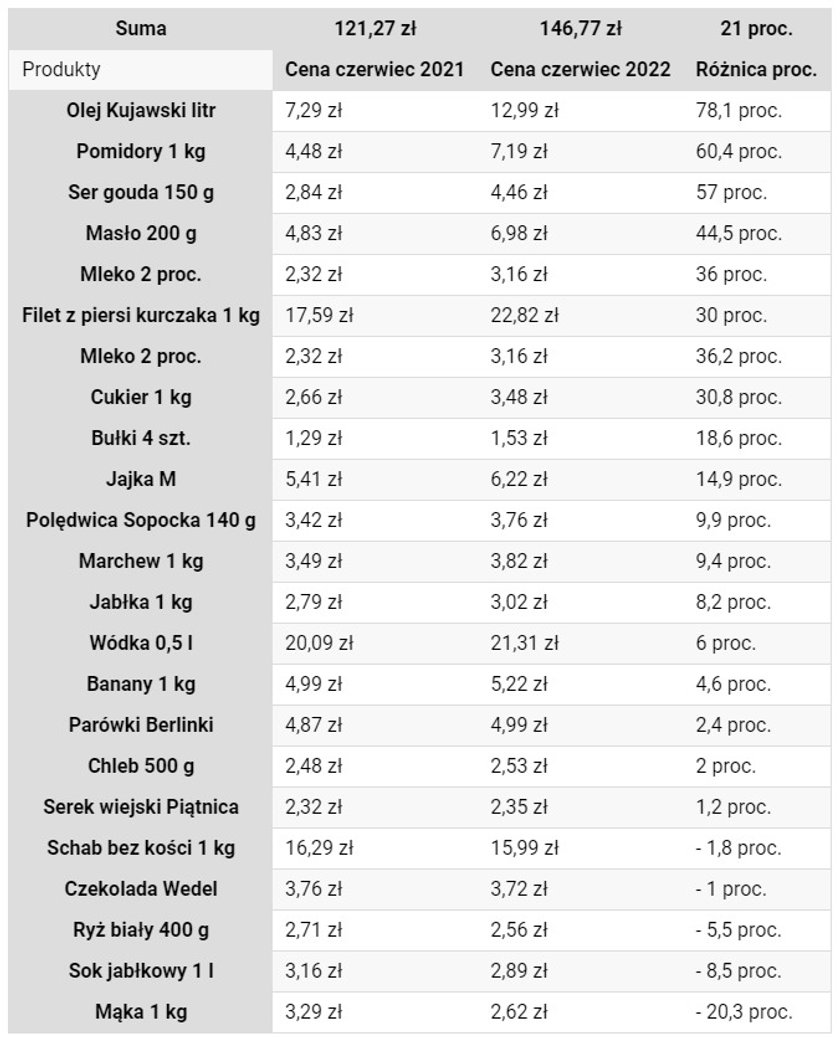The image size is (840, 1038).
Task: Select the Ser gouda 150 g product cell
Action: pos(141,193)
